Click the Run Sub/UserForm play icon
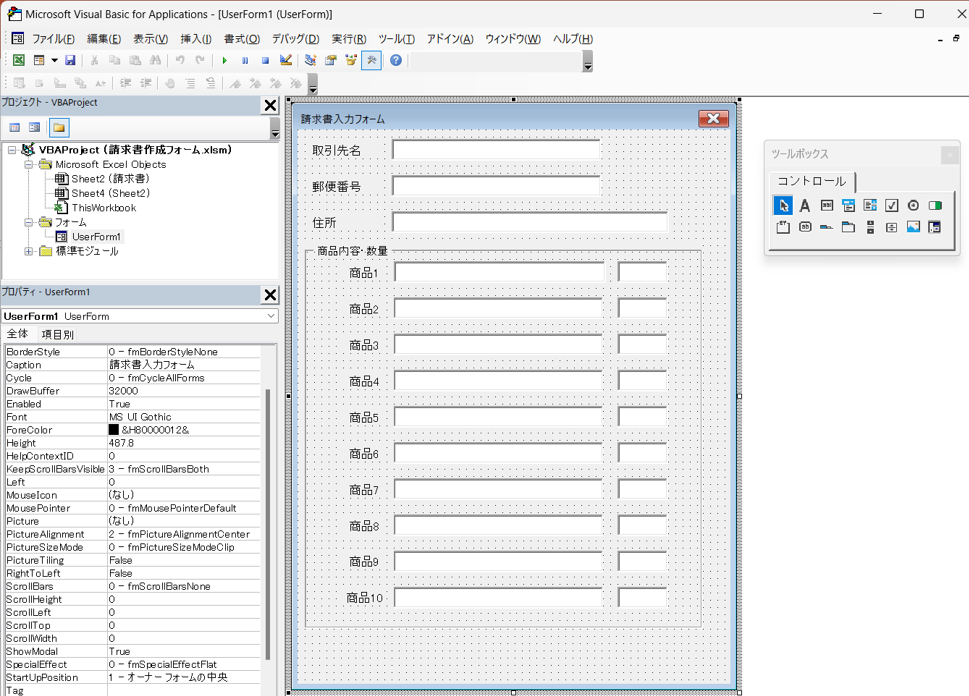969x696 pixels. tap(224, 61)
